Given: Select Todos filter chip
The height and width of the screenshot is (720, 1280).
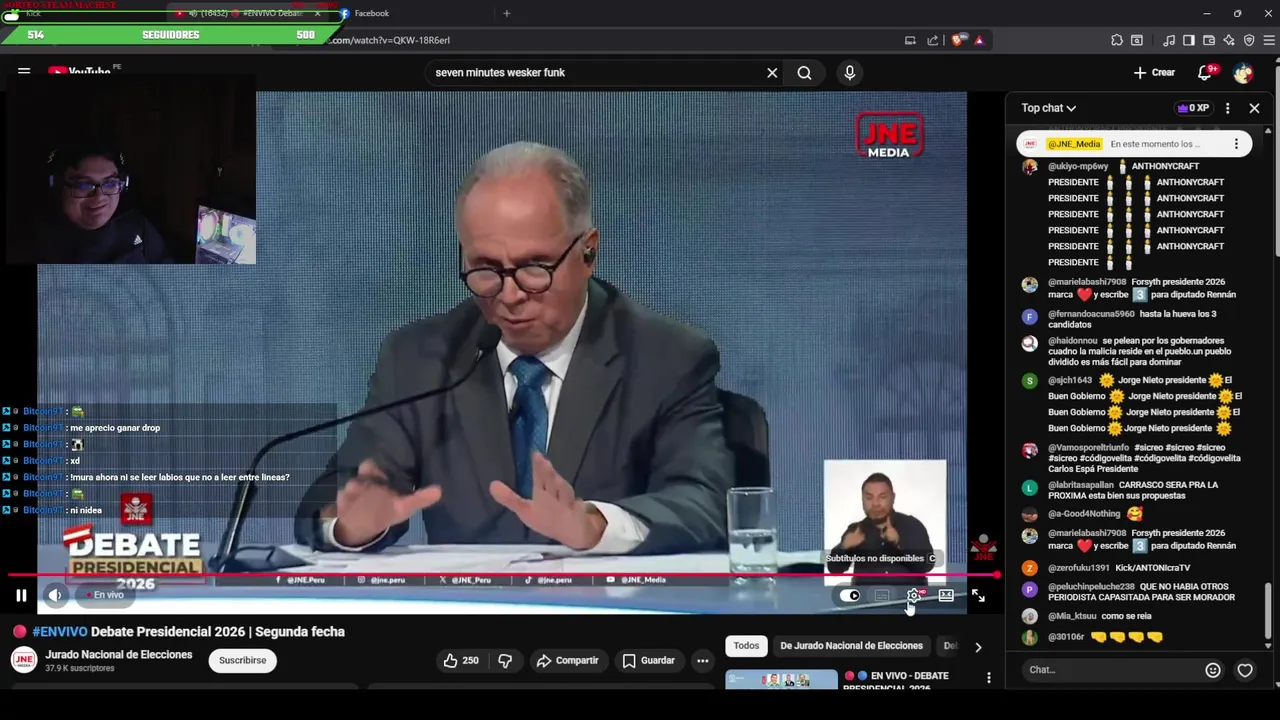Looking at the screenshot, I should point(747,646).
